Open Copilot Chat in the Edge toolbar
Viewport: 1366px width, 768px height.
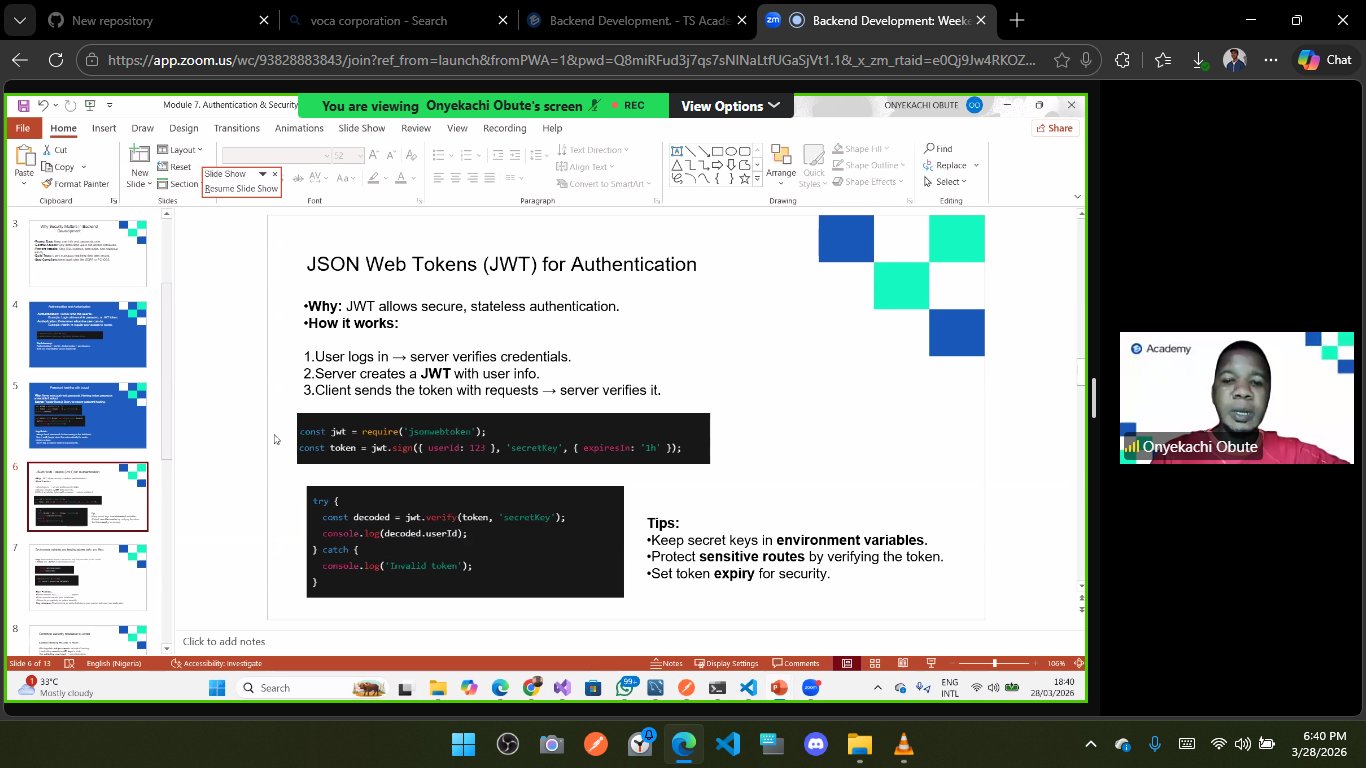pos(1324,60)
